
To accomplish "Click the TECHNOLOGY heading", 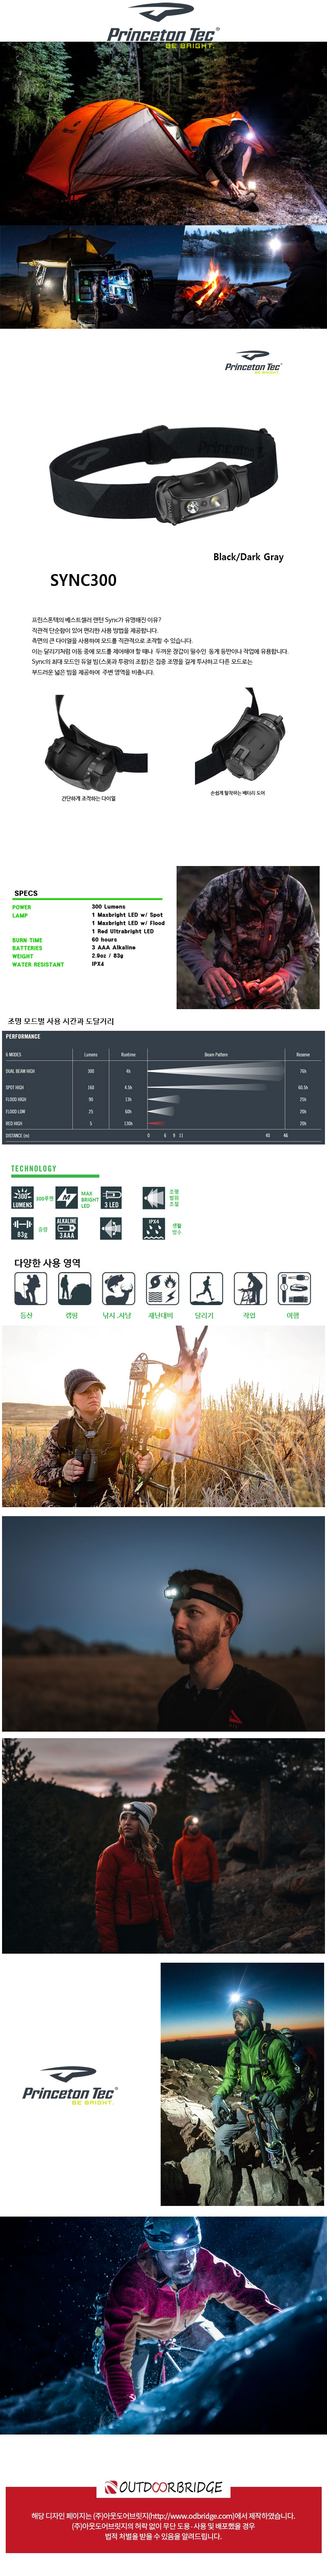I will click(34, 1168).
